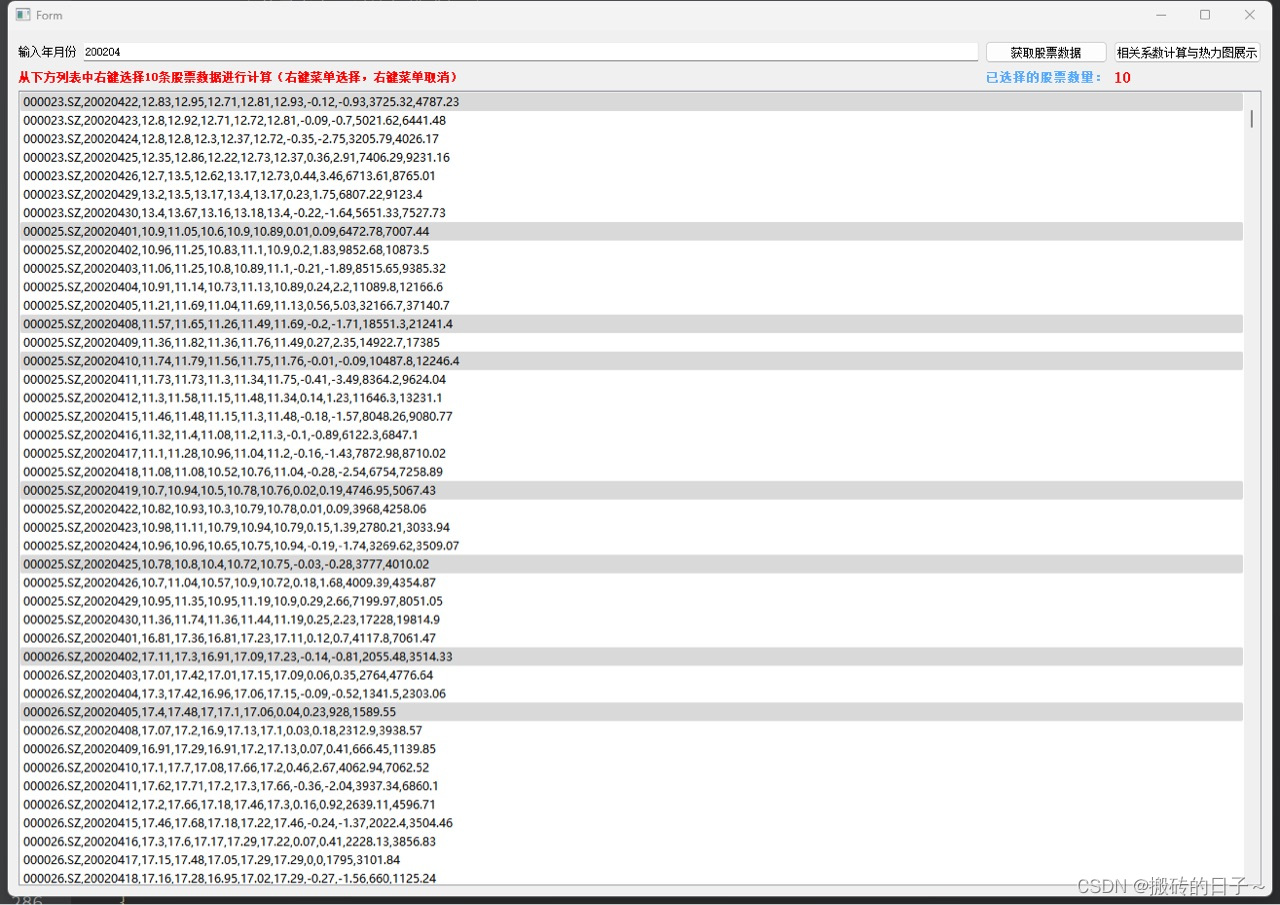Screen dimensions: 1280x905
Task: Select row 000025.SZ,20020410
Action: click(631, 361)
